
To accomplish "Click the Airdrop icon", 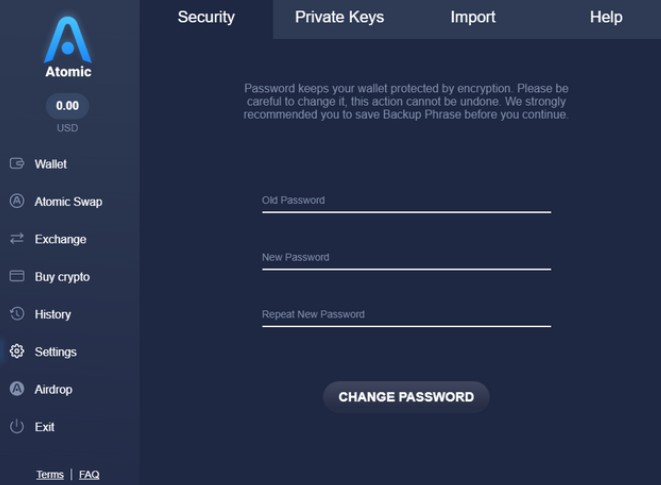I will tap(16, 389).
